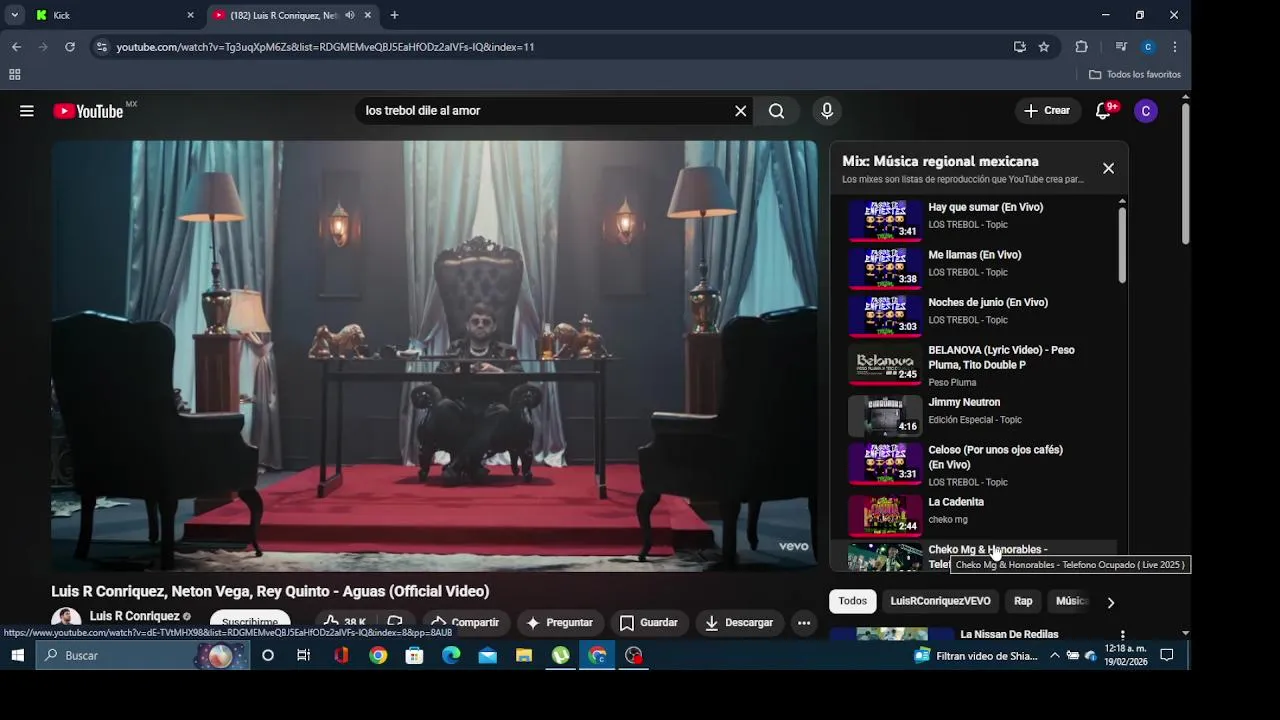Like the video (38 K)
Image resolution: width=1280 pixels, height=720 pixels.
pyautogui.click(x=345, y=622)
